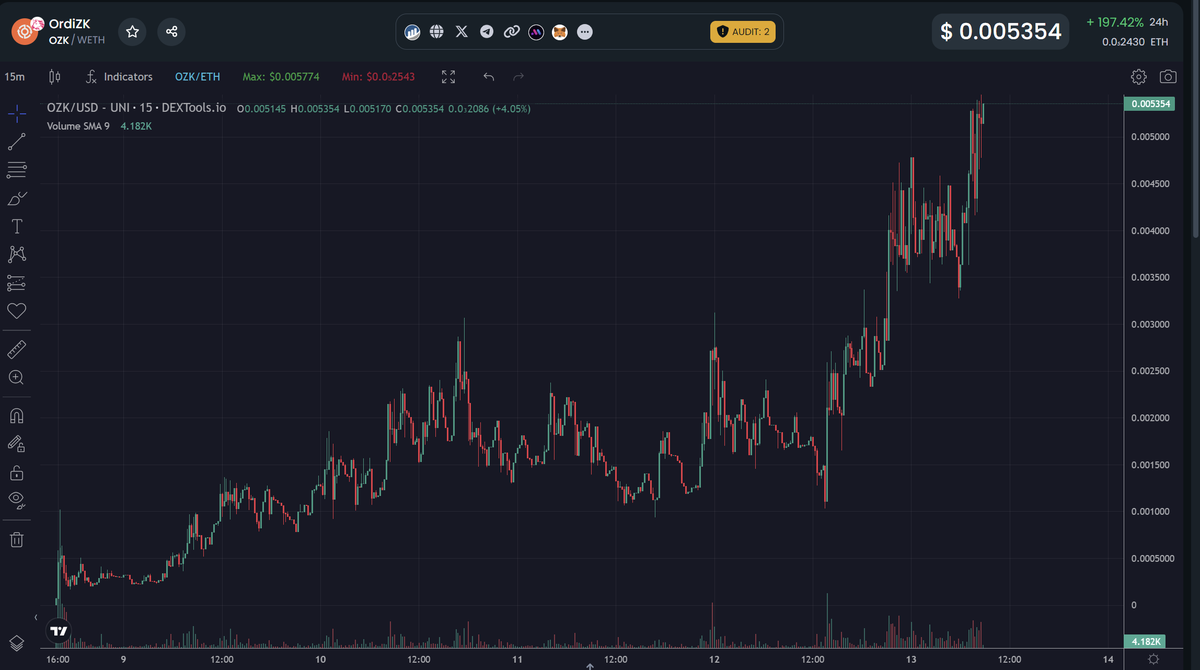Toggle lock all drawing tools
Viewport: 1200px width, 670px height.
[x=17, y=471]
